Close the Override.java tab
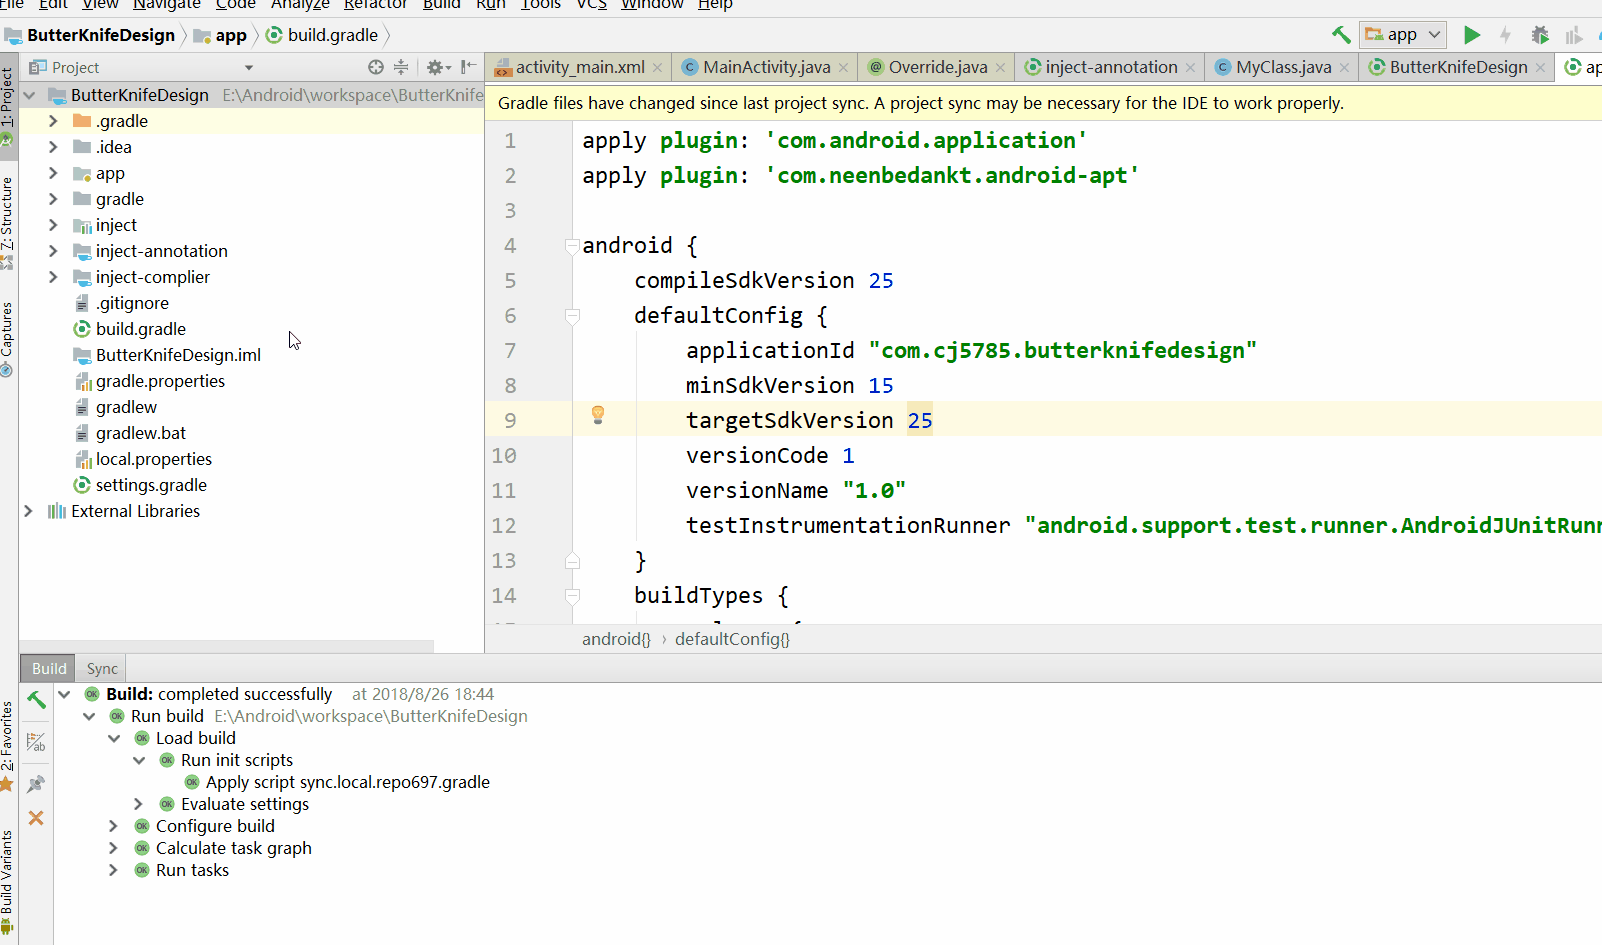 1000,68
